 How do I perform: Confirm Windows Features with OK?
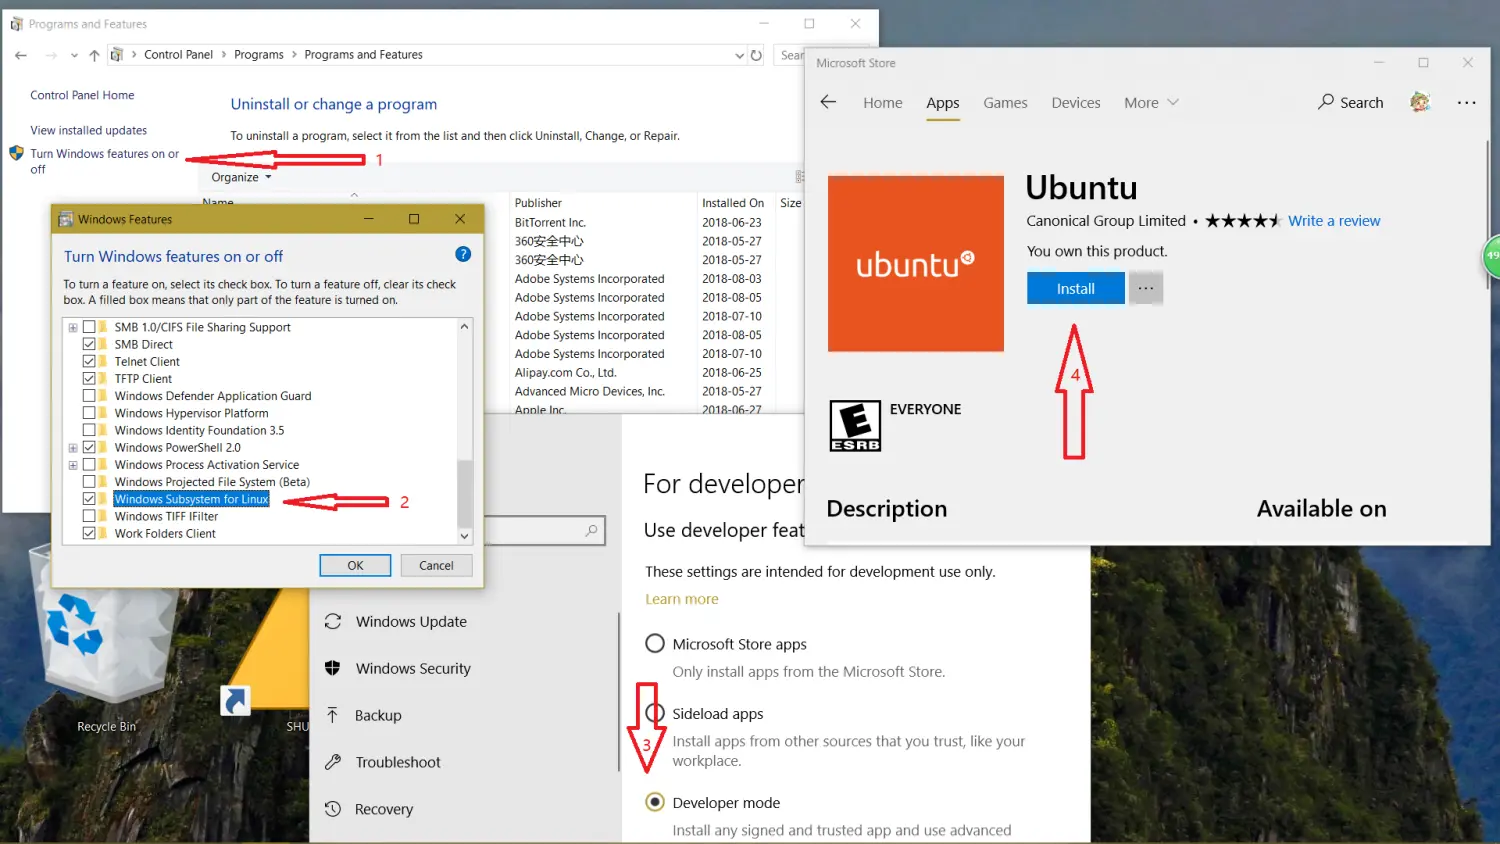click(355, 565)
